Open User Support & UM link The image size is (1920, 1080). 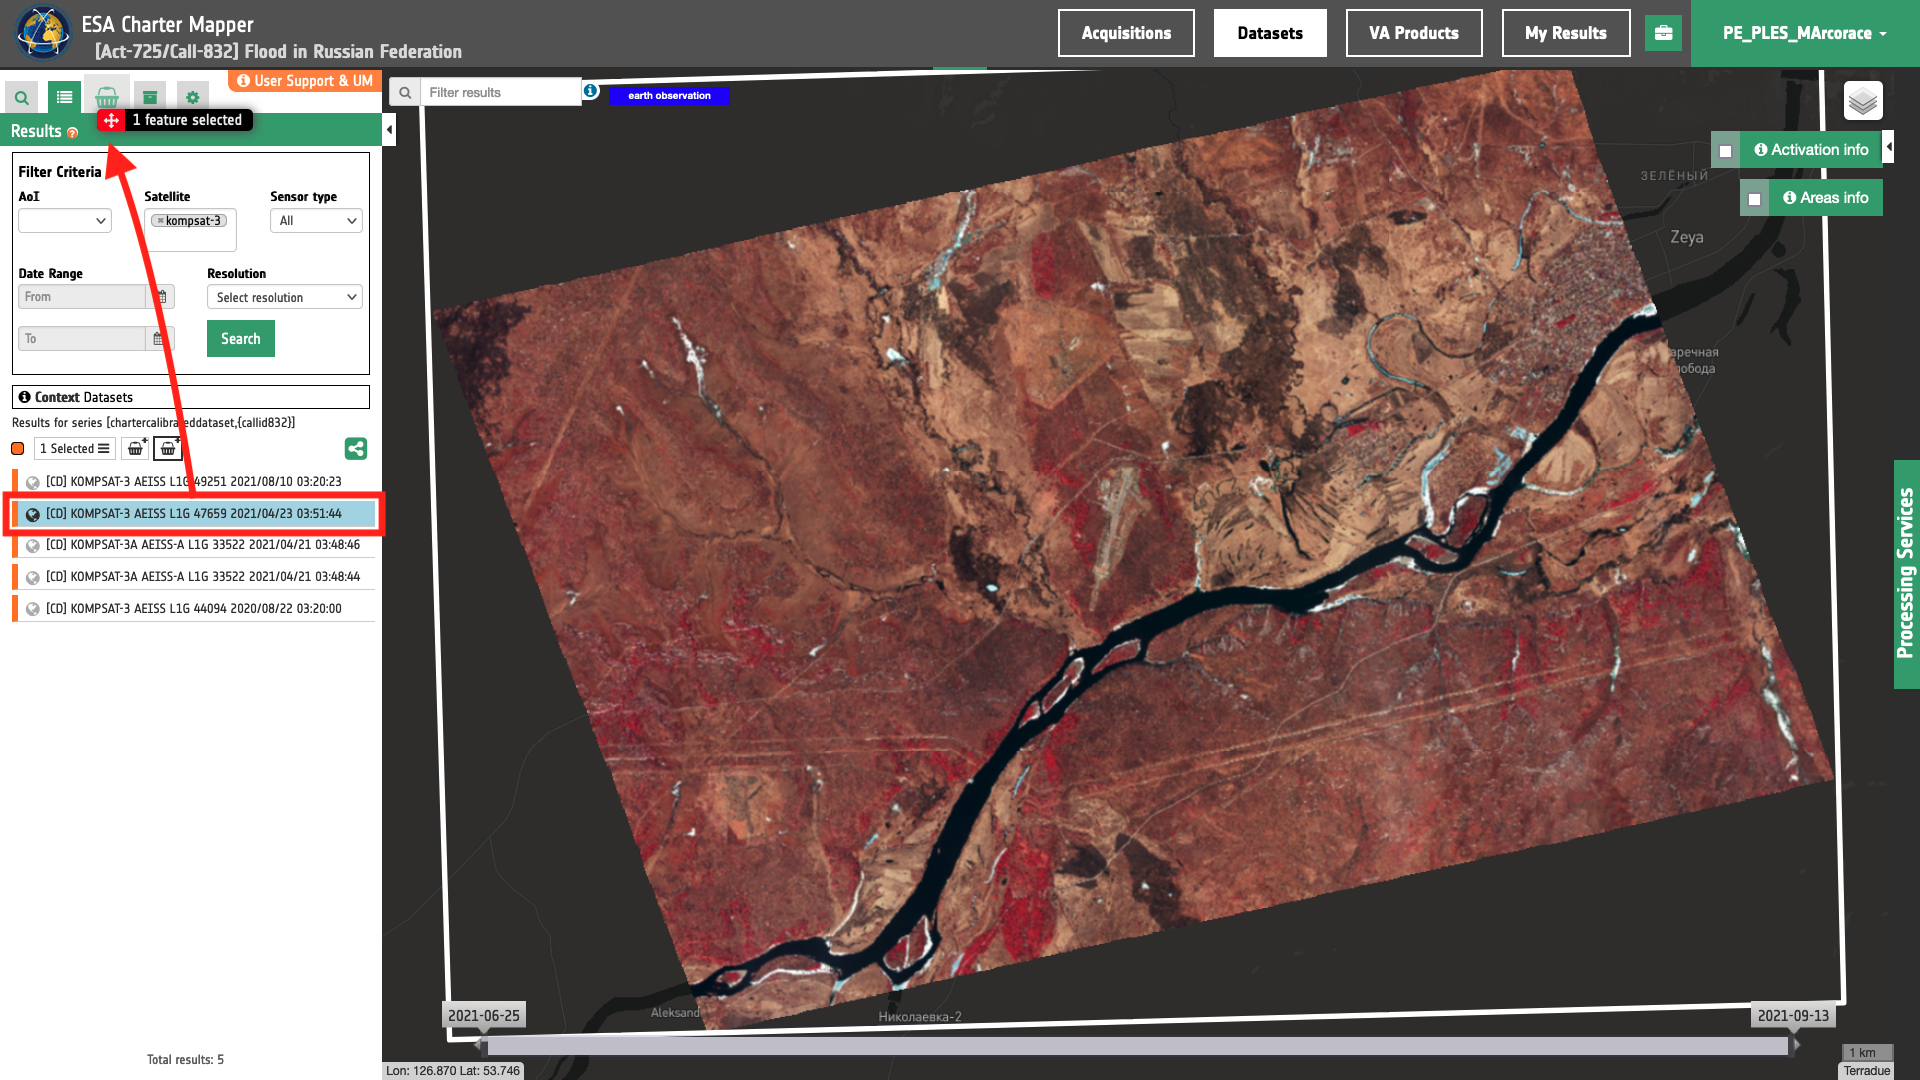click(x=305, y=81)
